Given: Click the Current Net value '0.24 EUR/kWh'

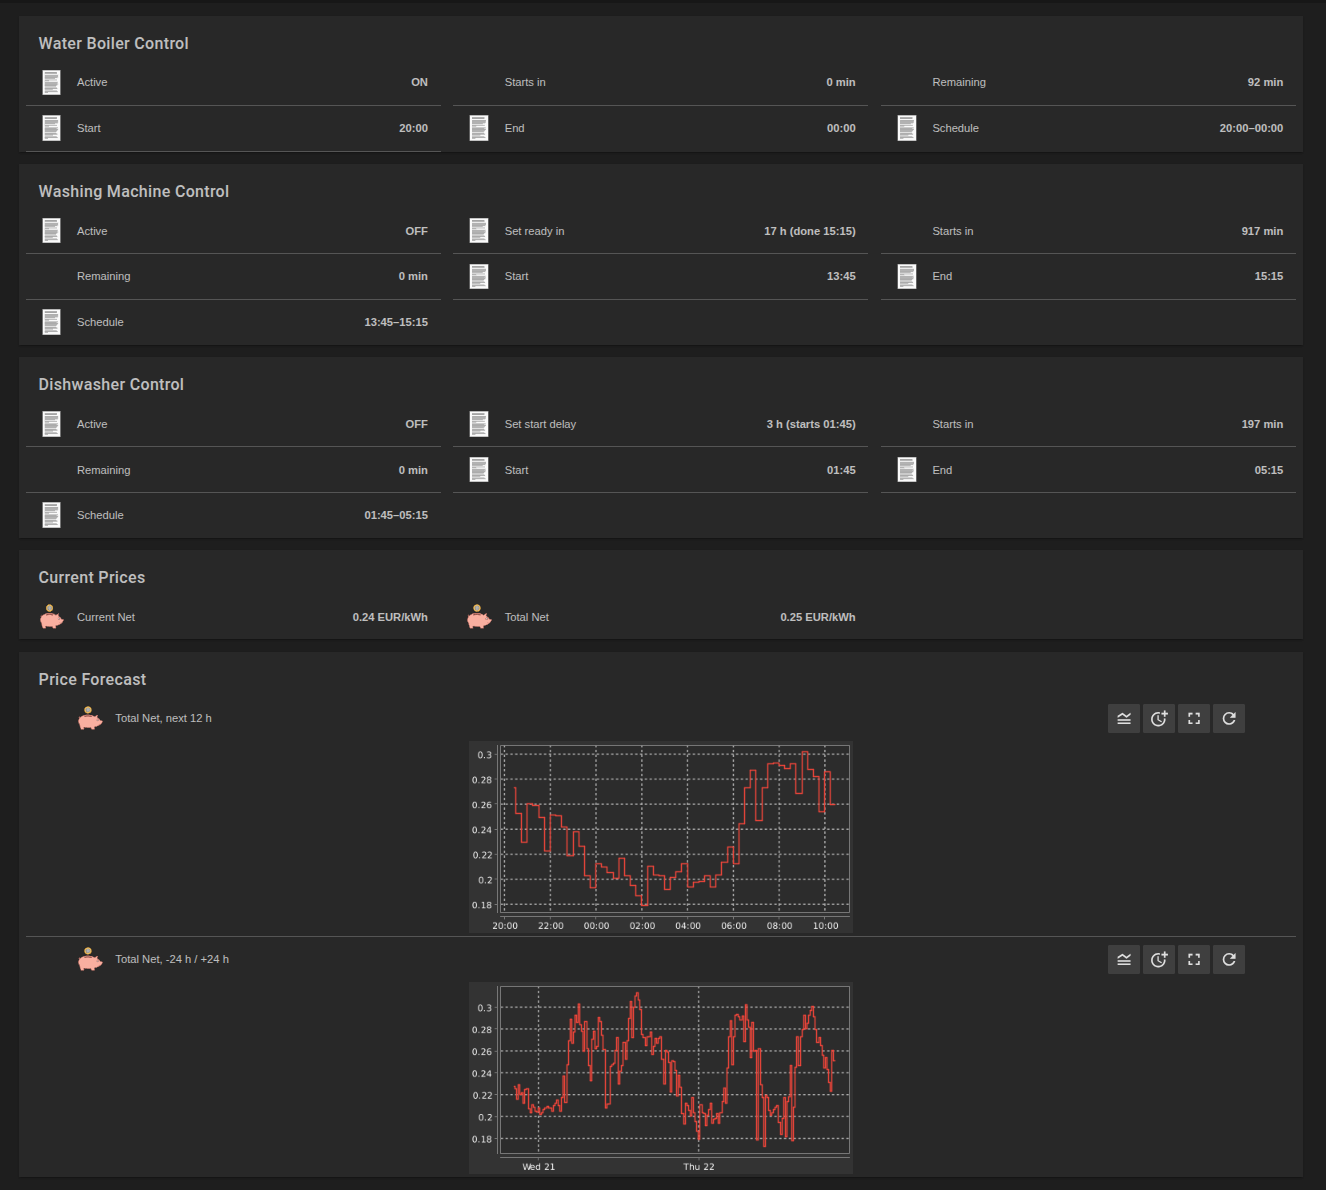Looking at the screenshot, I should (x=390, y=617).
